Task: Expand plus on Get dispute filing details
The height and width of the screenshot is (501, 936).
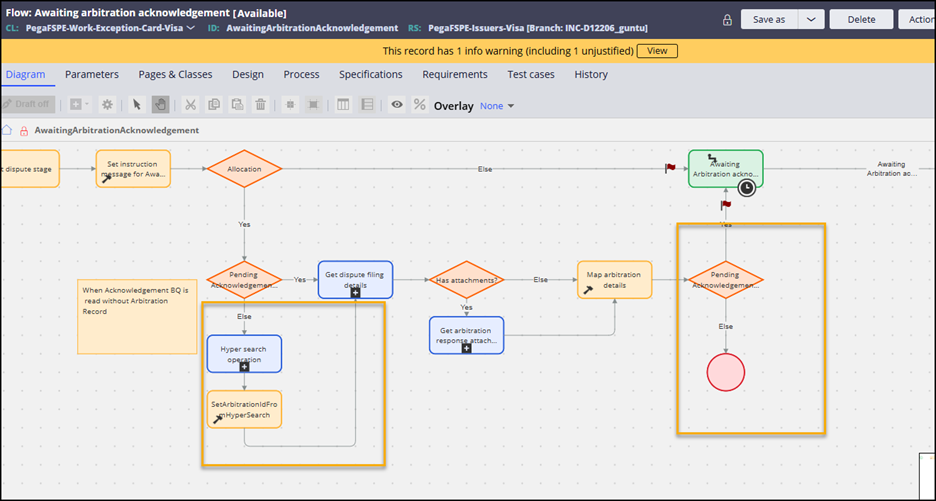Action: (355, 293)
